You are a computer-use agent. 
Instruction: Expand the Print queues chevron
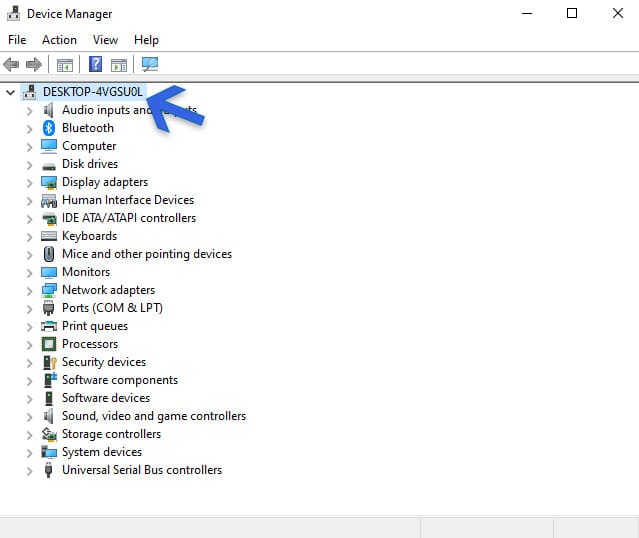pos(29,327)
